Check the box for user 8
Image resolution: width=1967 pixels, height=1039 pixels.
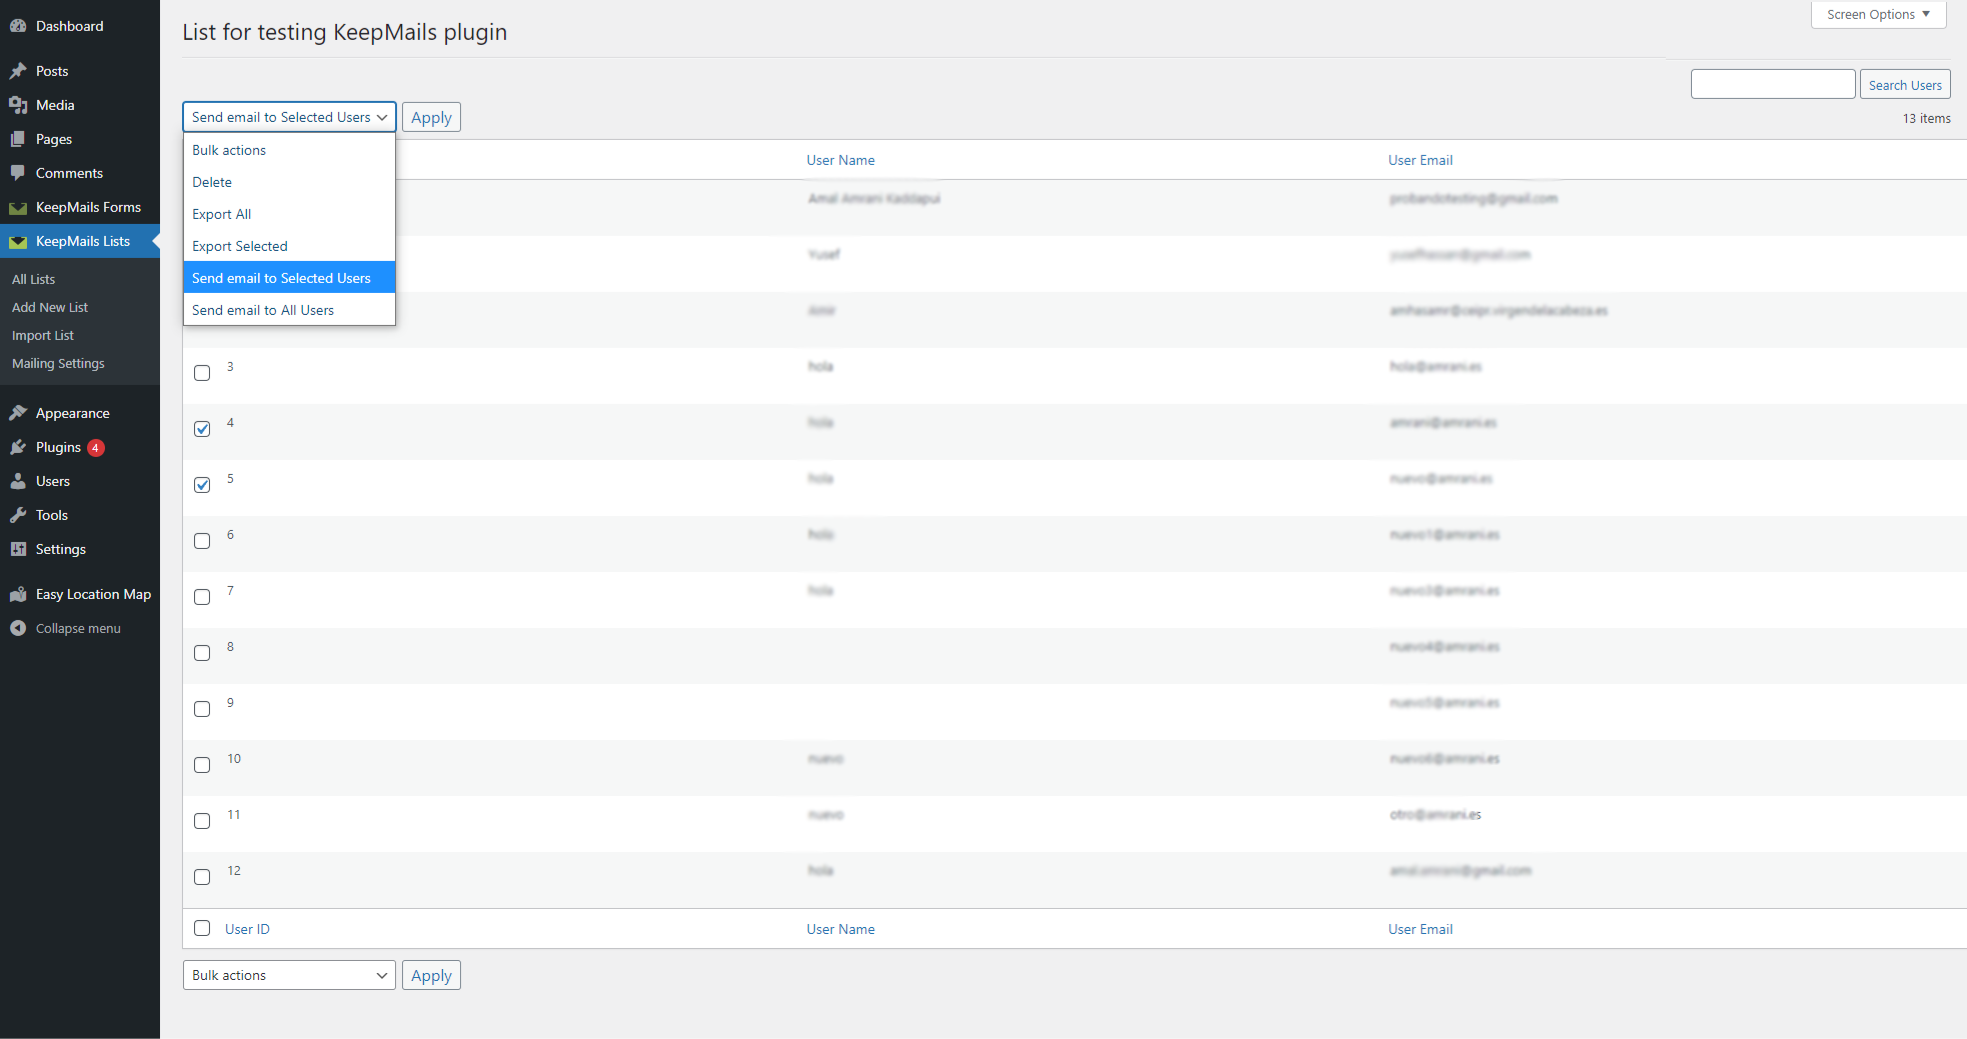(202, 653)
